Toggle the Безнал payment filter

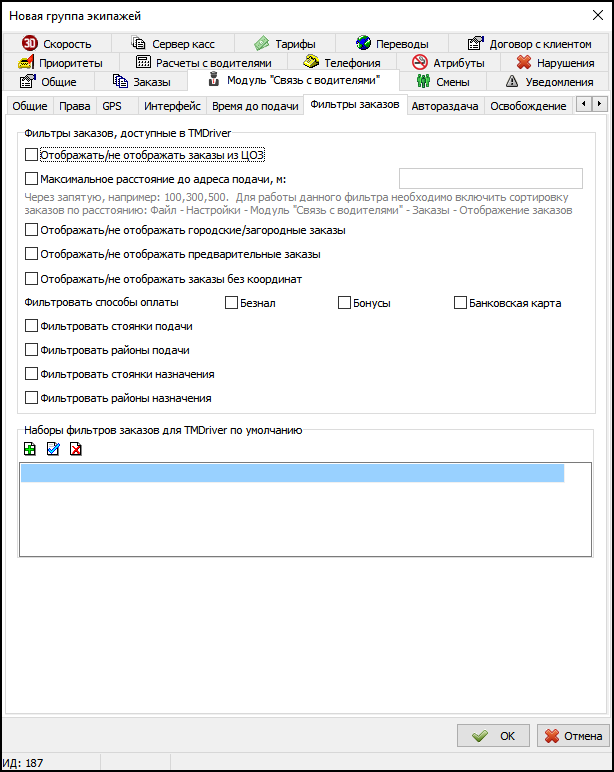pyautogui.click(x=231, y=303)
